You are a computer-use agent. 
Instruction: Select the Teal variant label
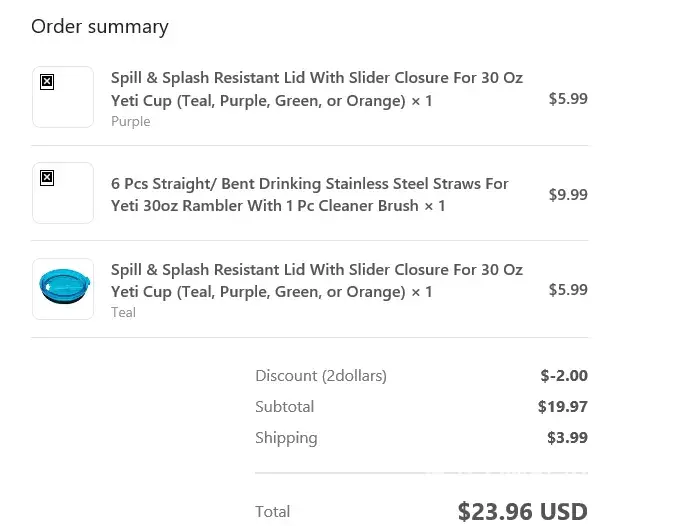[123, 312]
